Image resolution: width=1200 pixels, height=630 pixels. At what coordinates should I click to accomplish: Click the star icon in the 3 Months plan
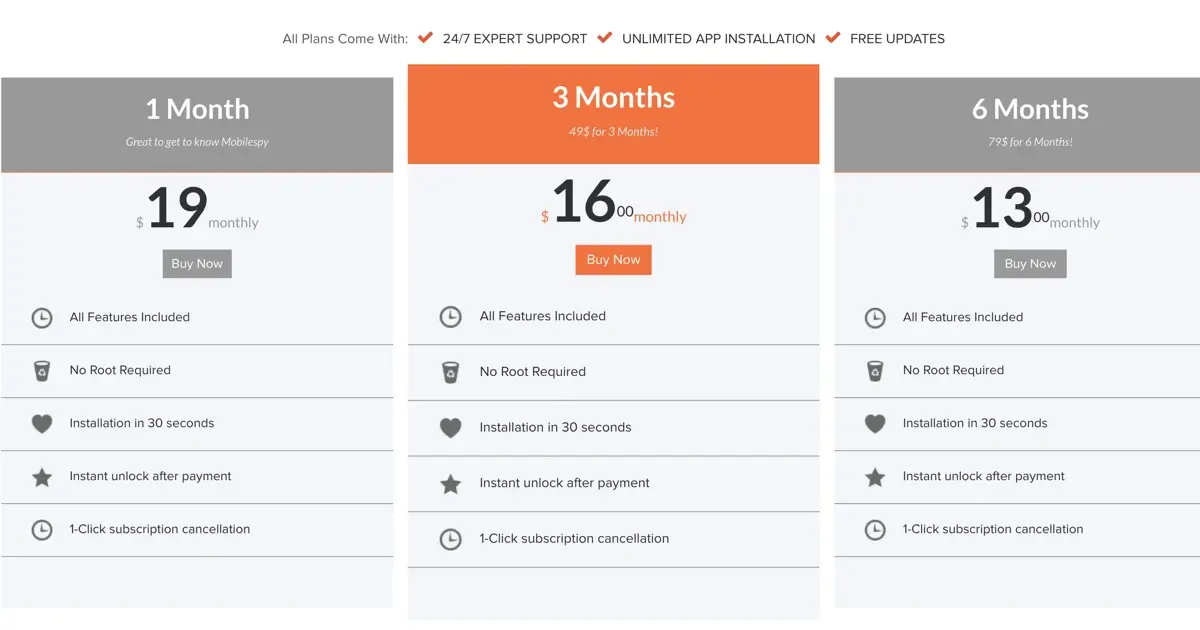coord(451,484)
